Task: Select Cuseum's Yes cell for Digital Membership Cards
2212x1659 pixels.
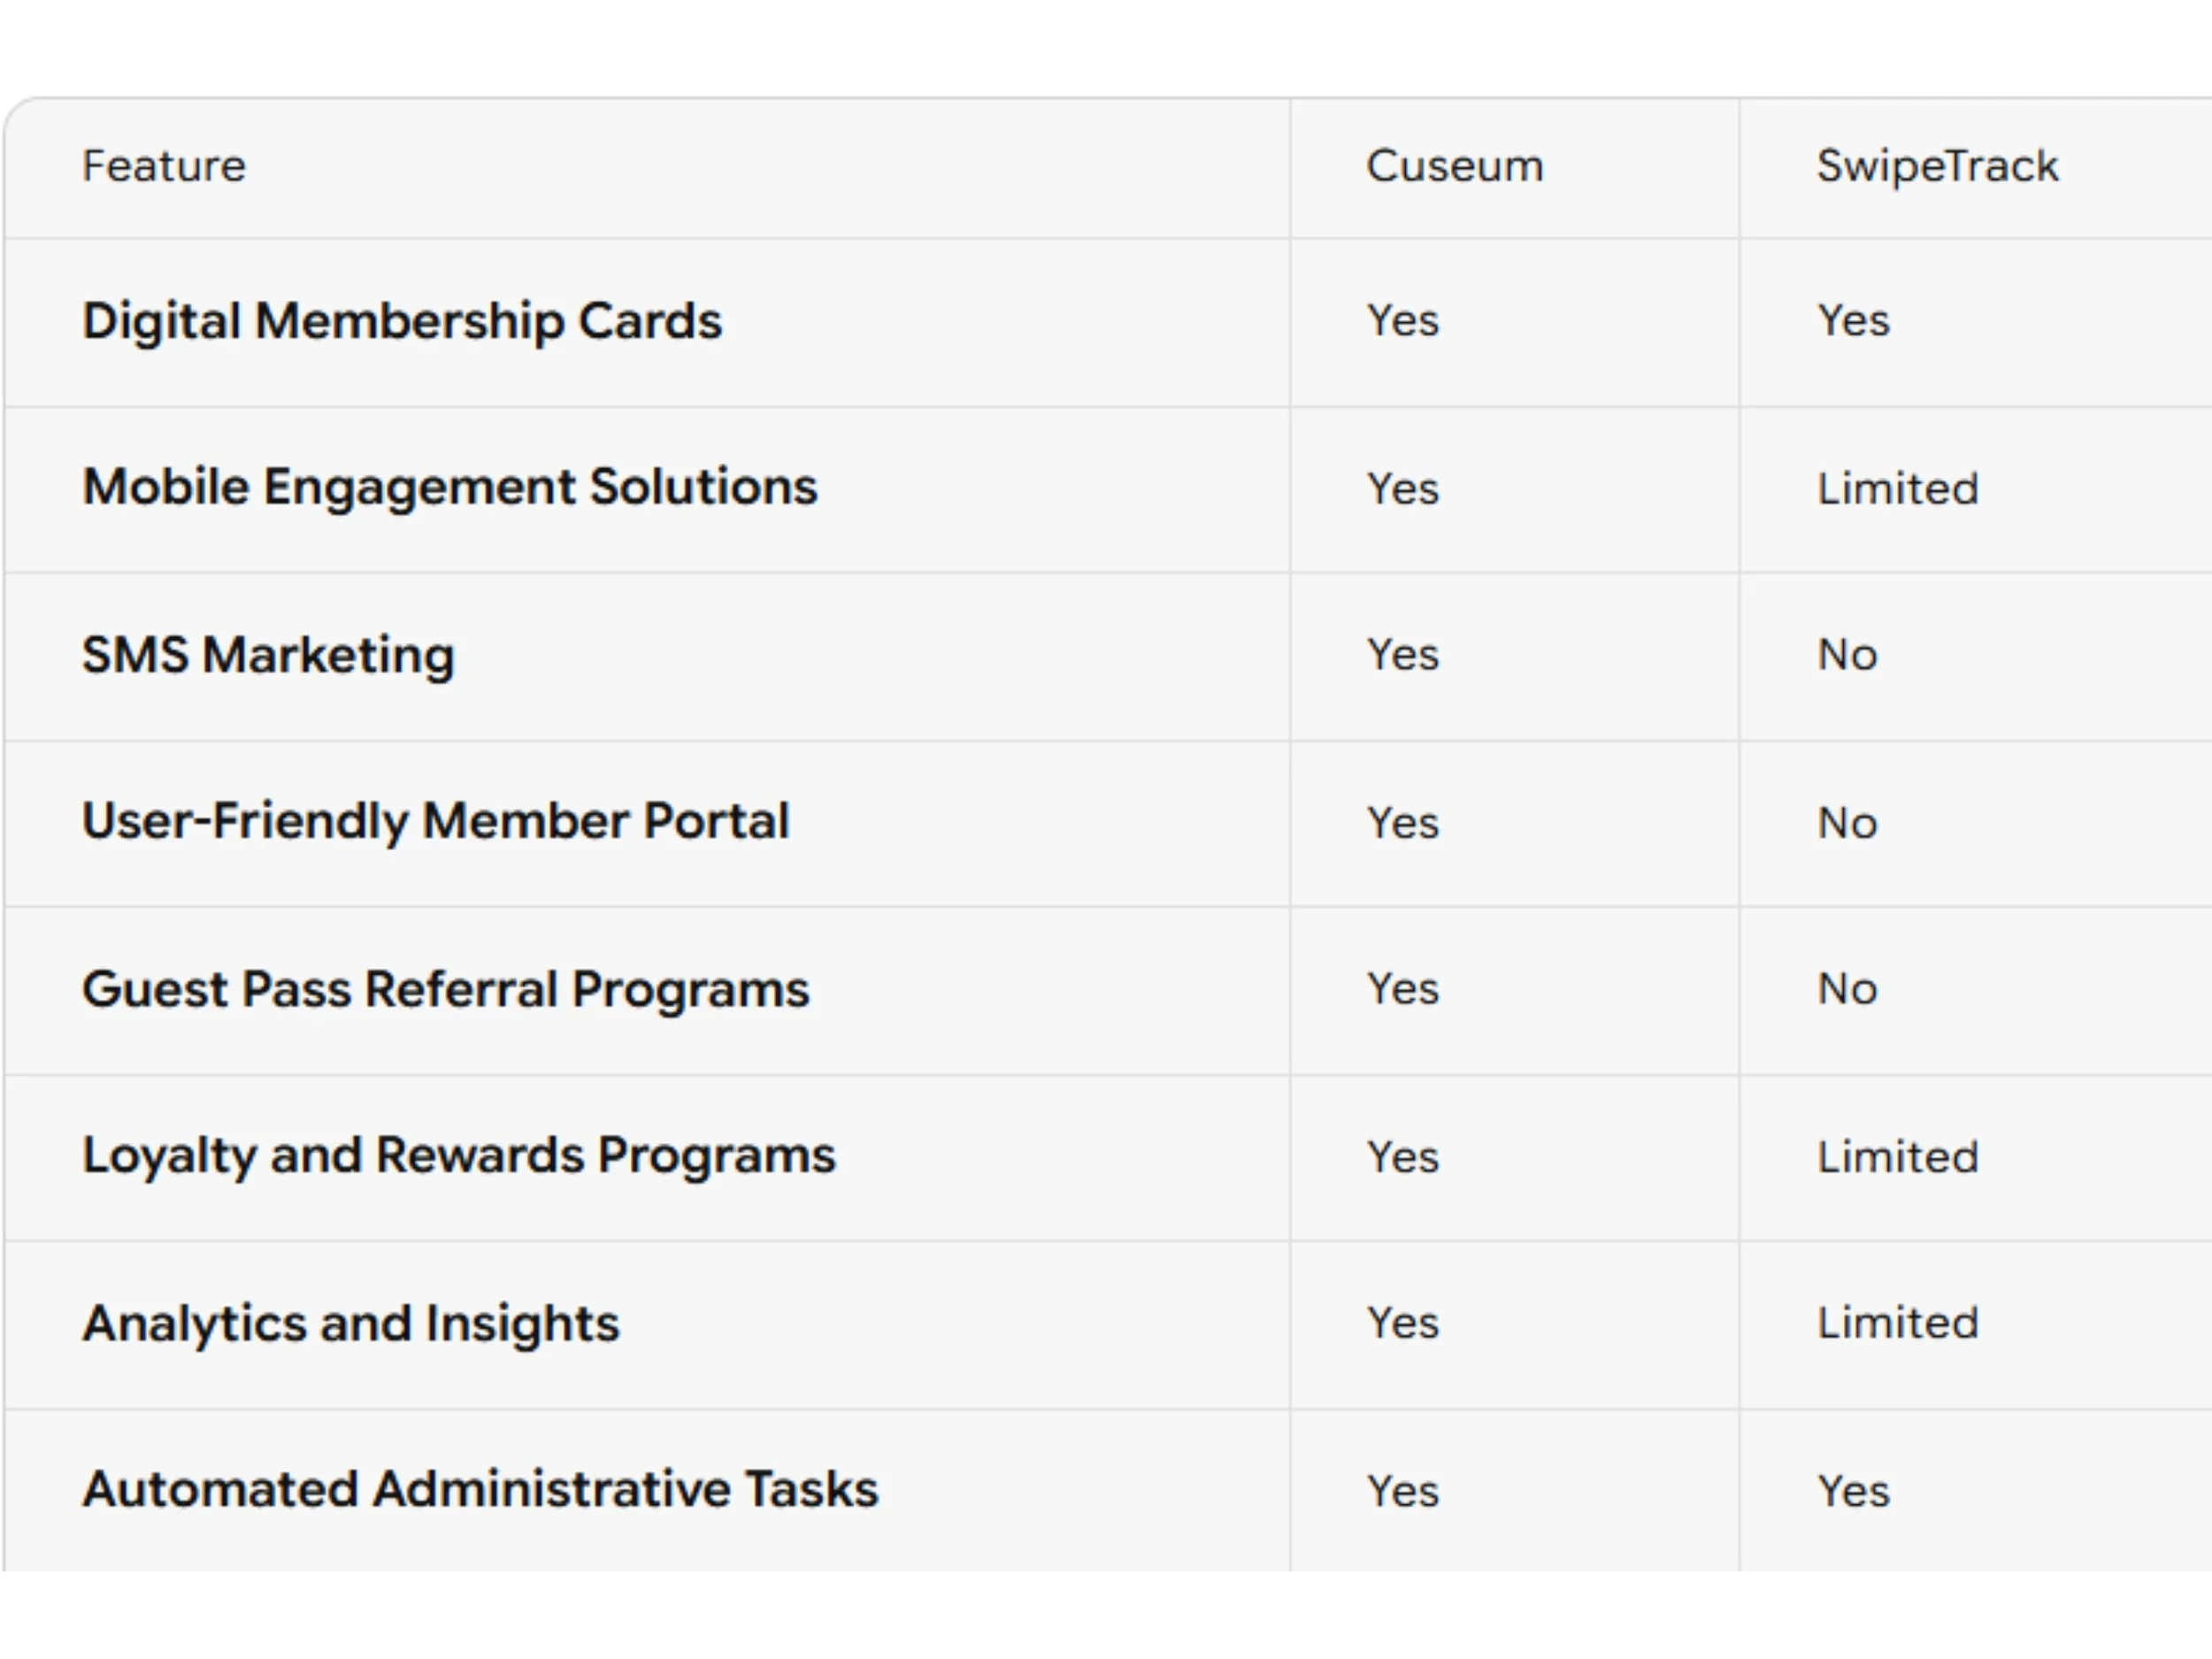Action: pyautogui.click(x=1402, y=321)
